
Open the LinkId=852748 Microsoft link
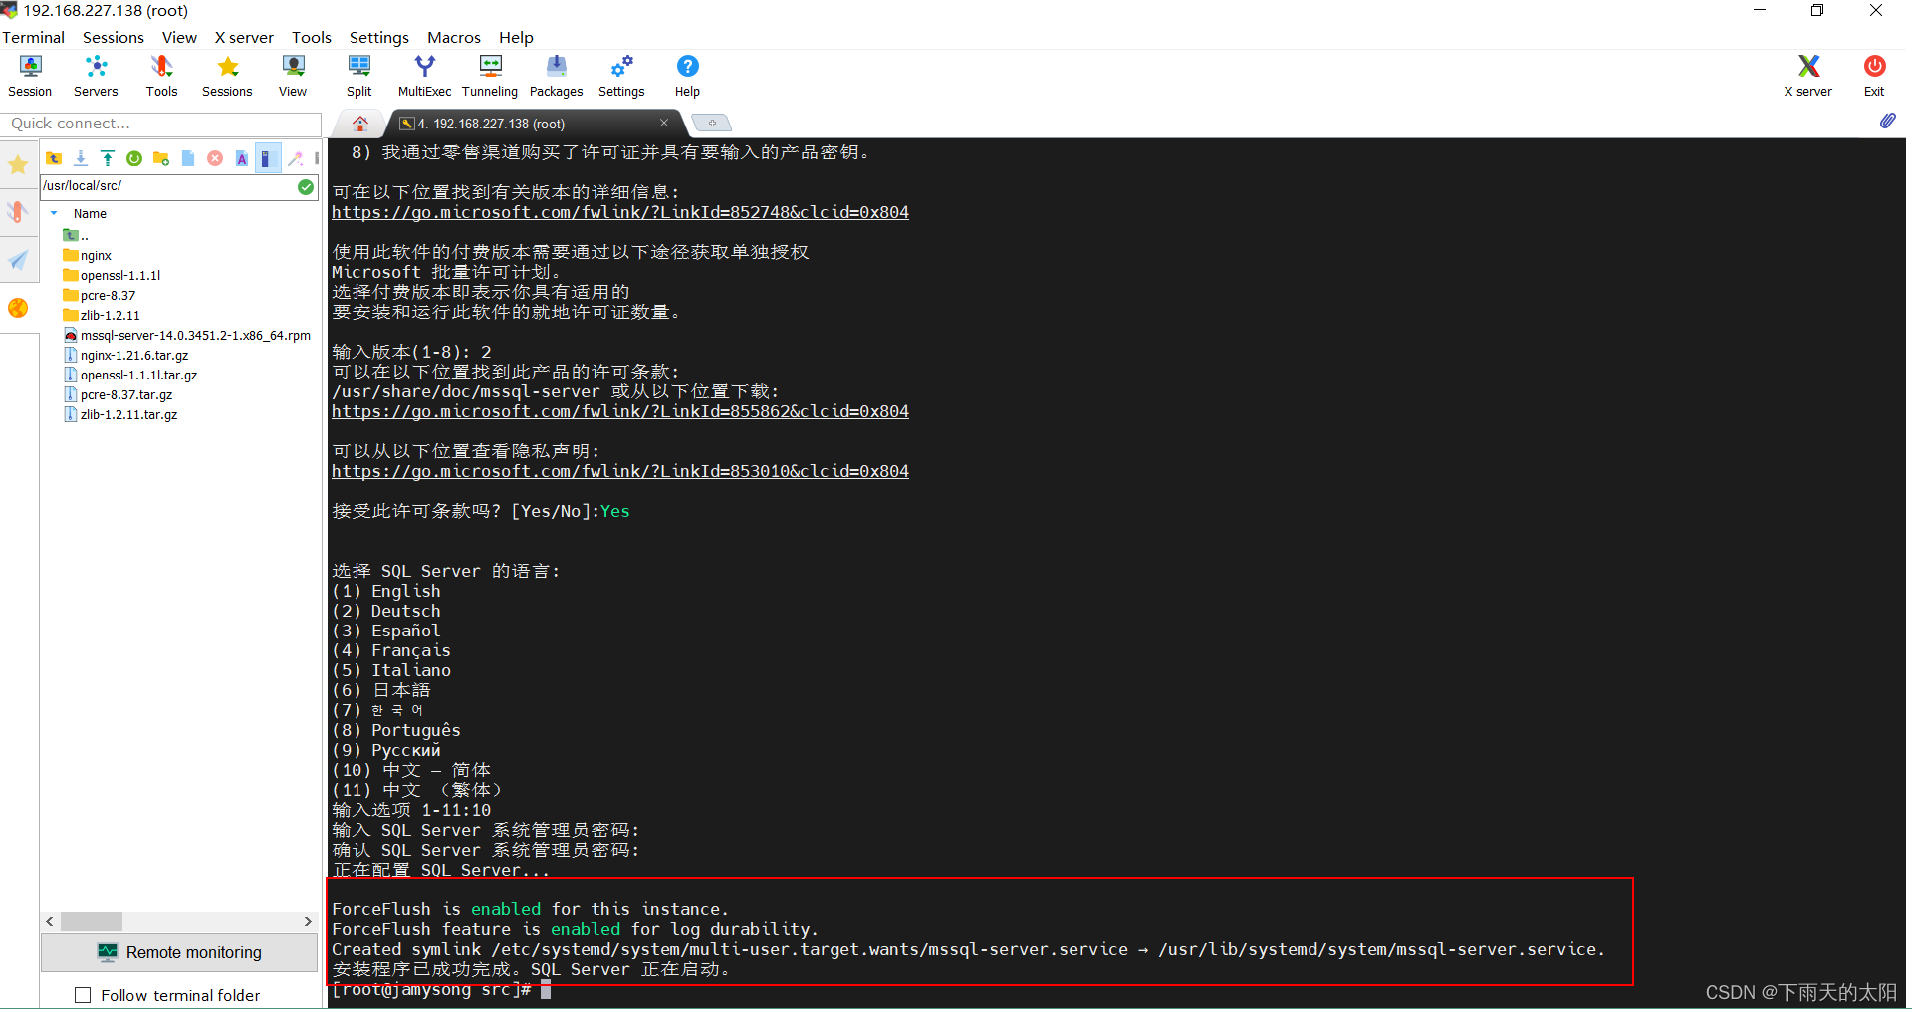pos(620,212)
